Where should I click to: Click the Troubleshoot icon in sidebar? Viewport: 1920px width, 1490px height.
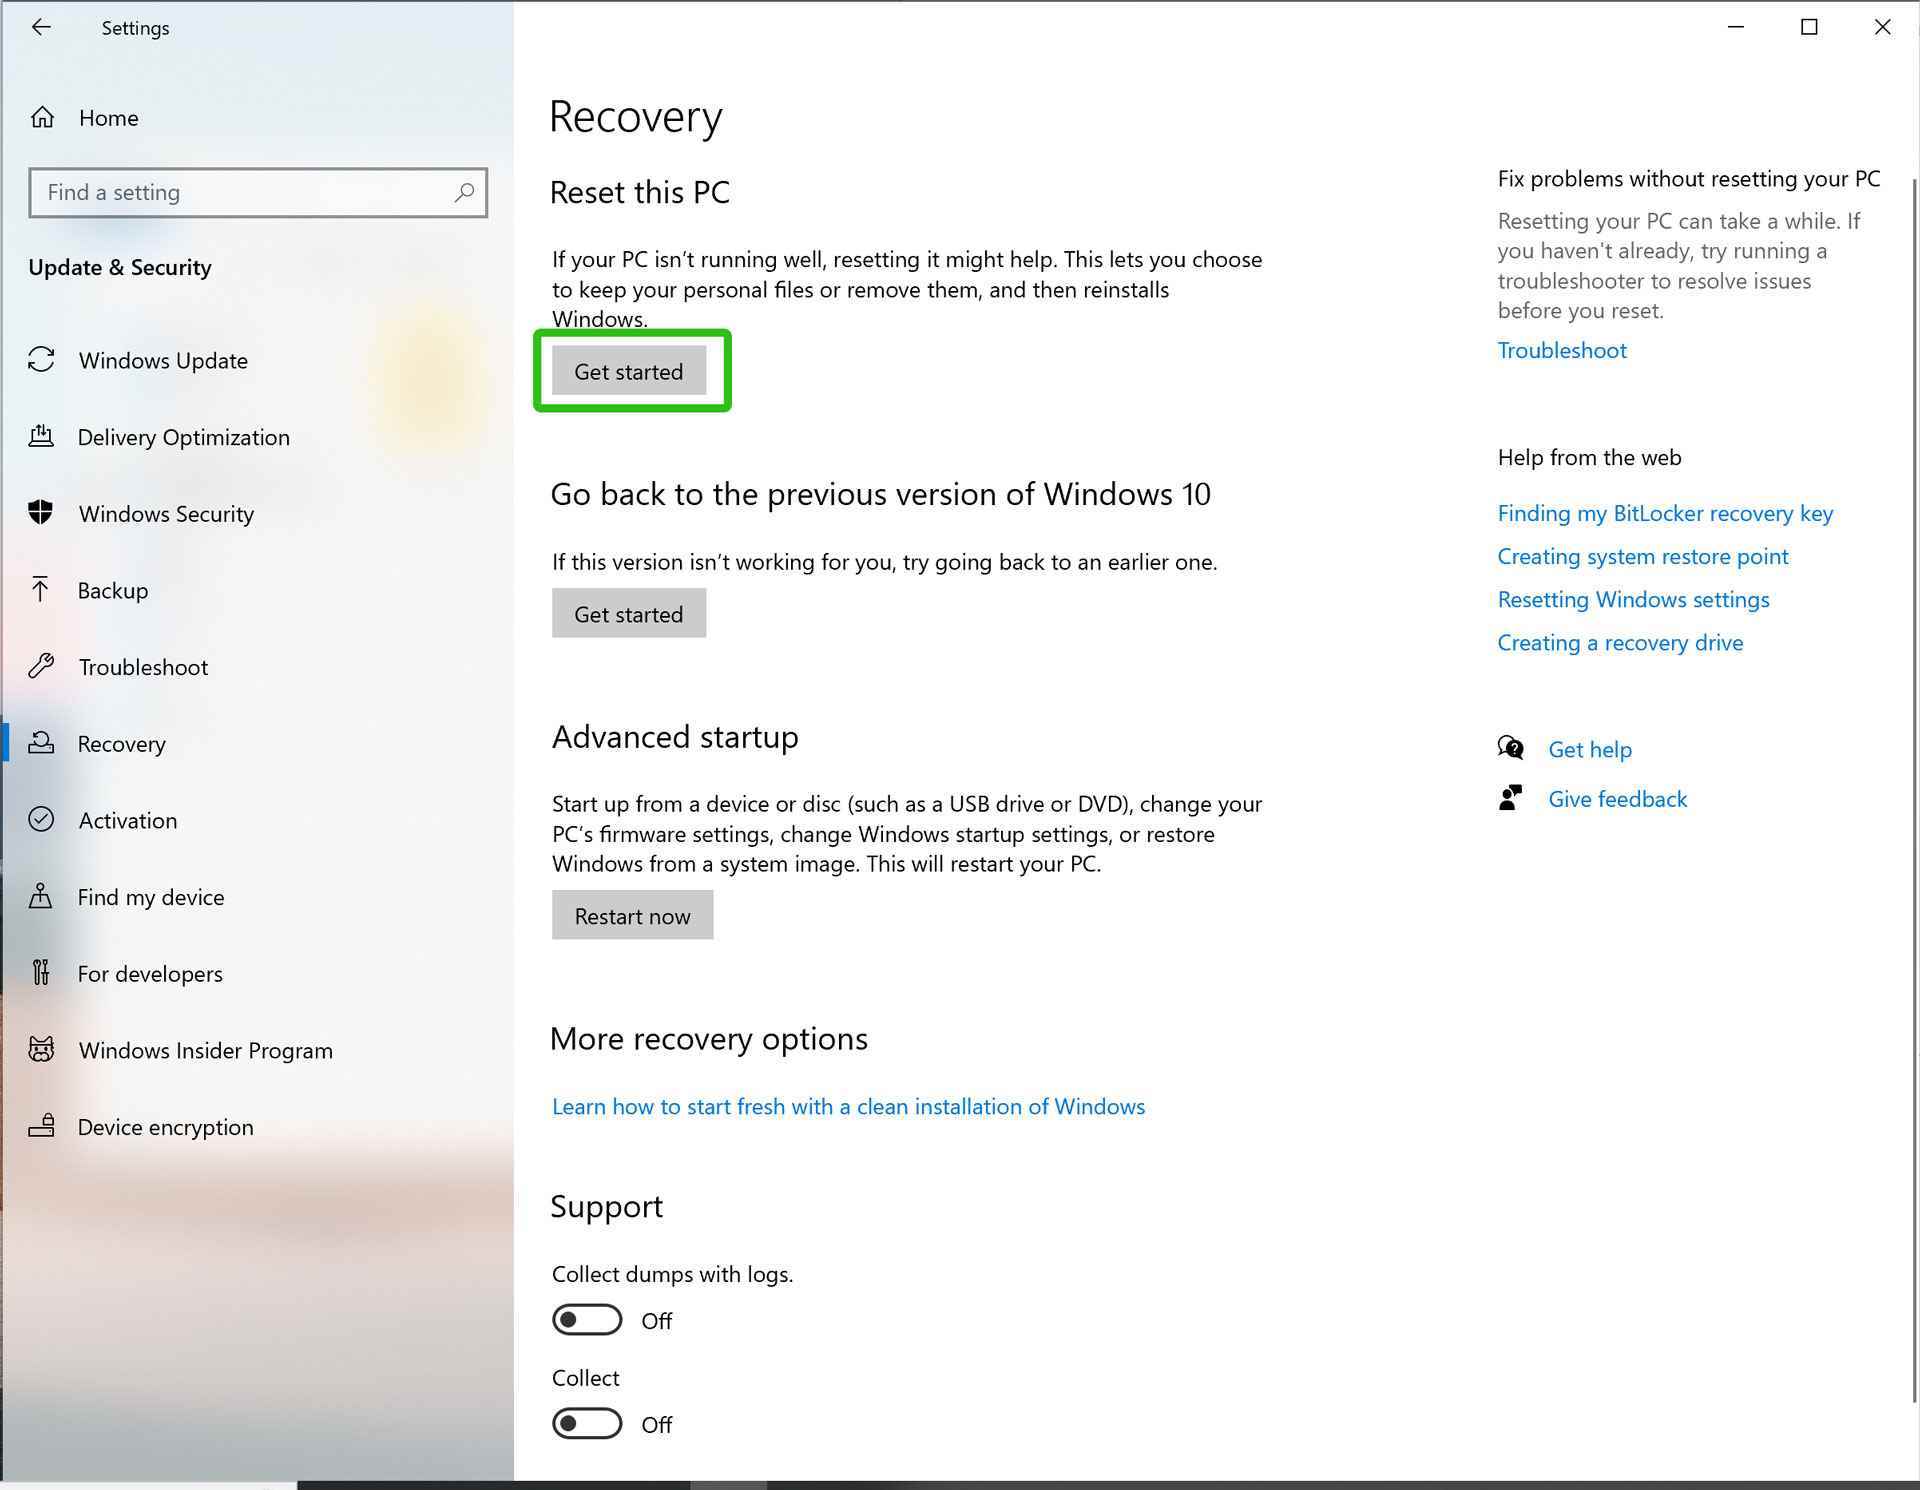(44, 666)
